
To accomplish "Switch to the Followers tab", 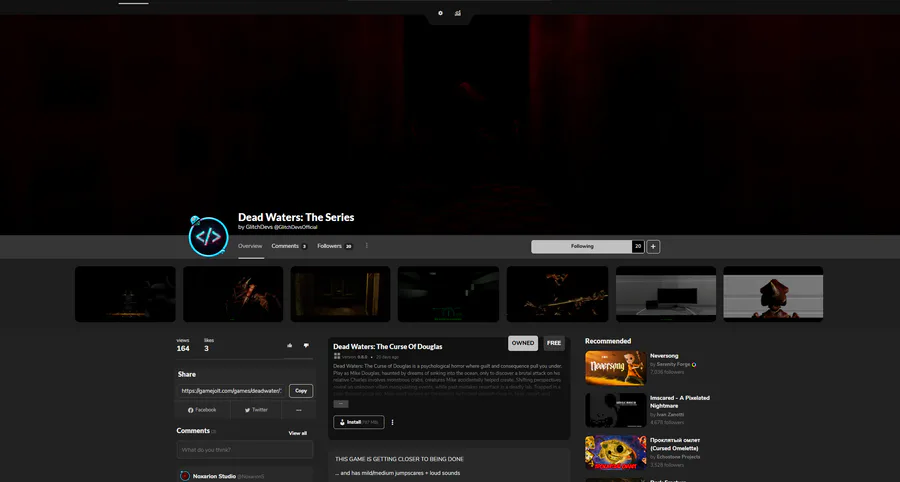I will click(335, 246).
